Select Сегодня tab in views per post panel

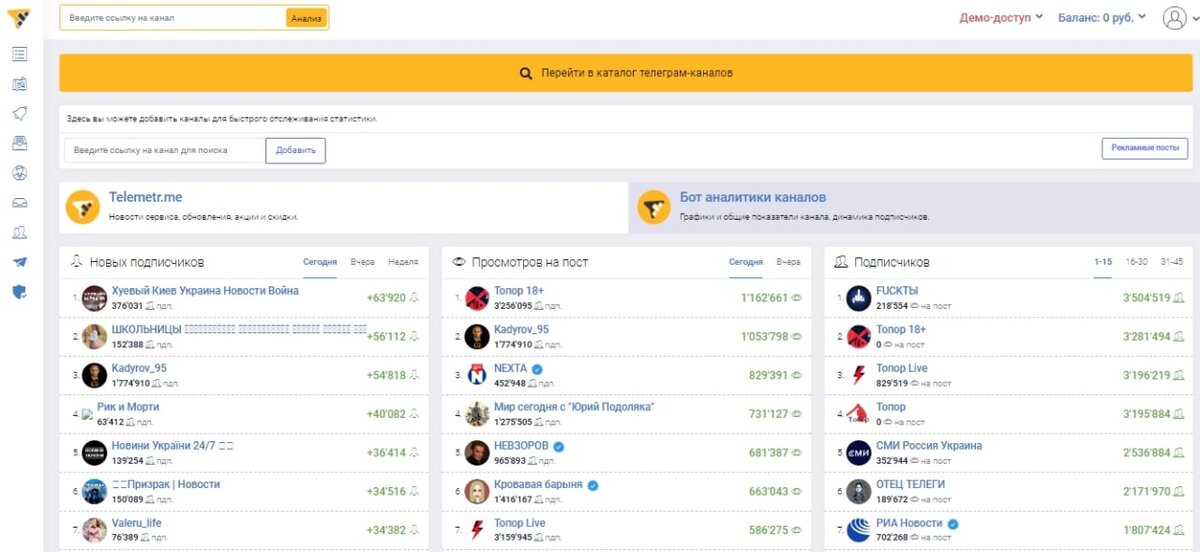[746, 262]
